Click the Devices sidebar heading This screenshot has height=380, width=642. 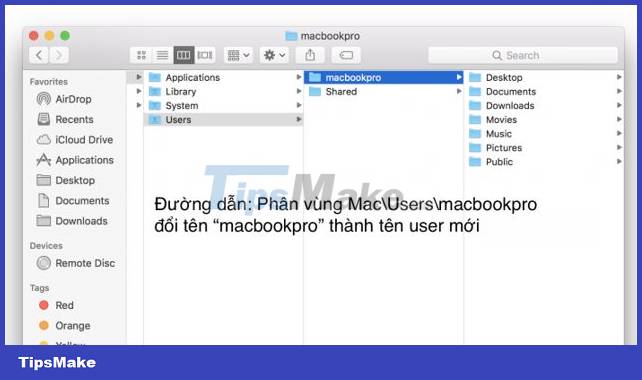pos(46,246)
